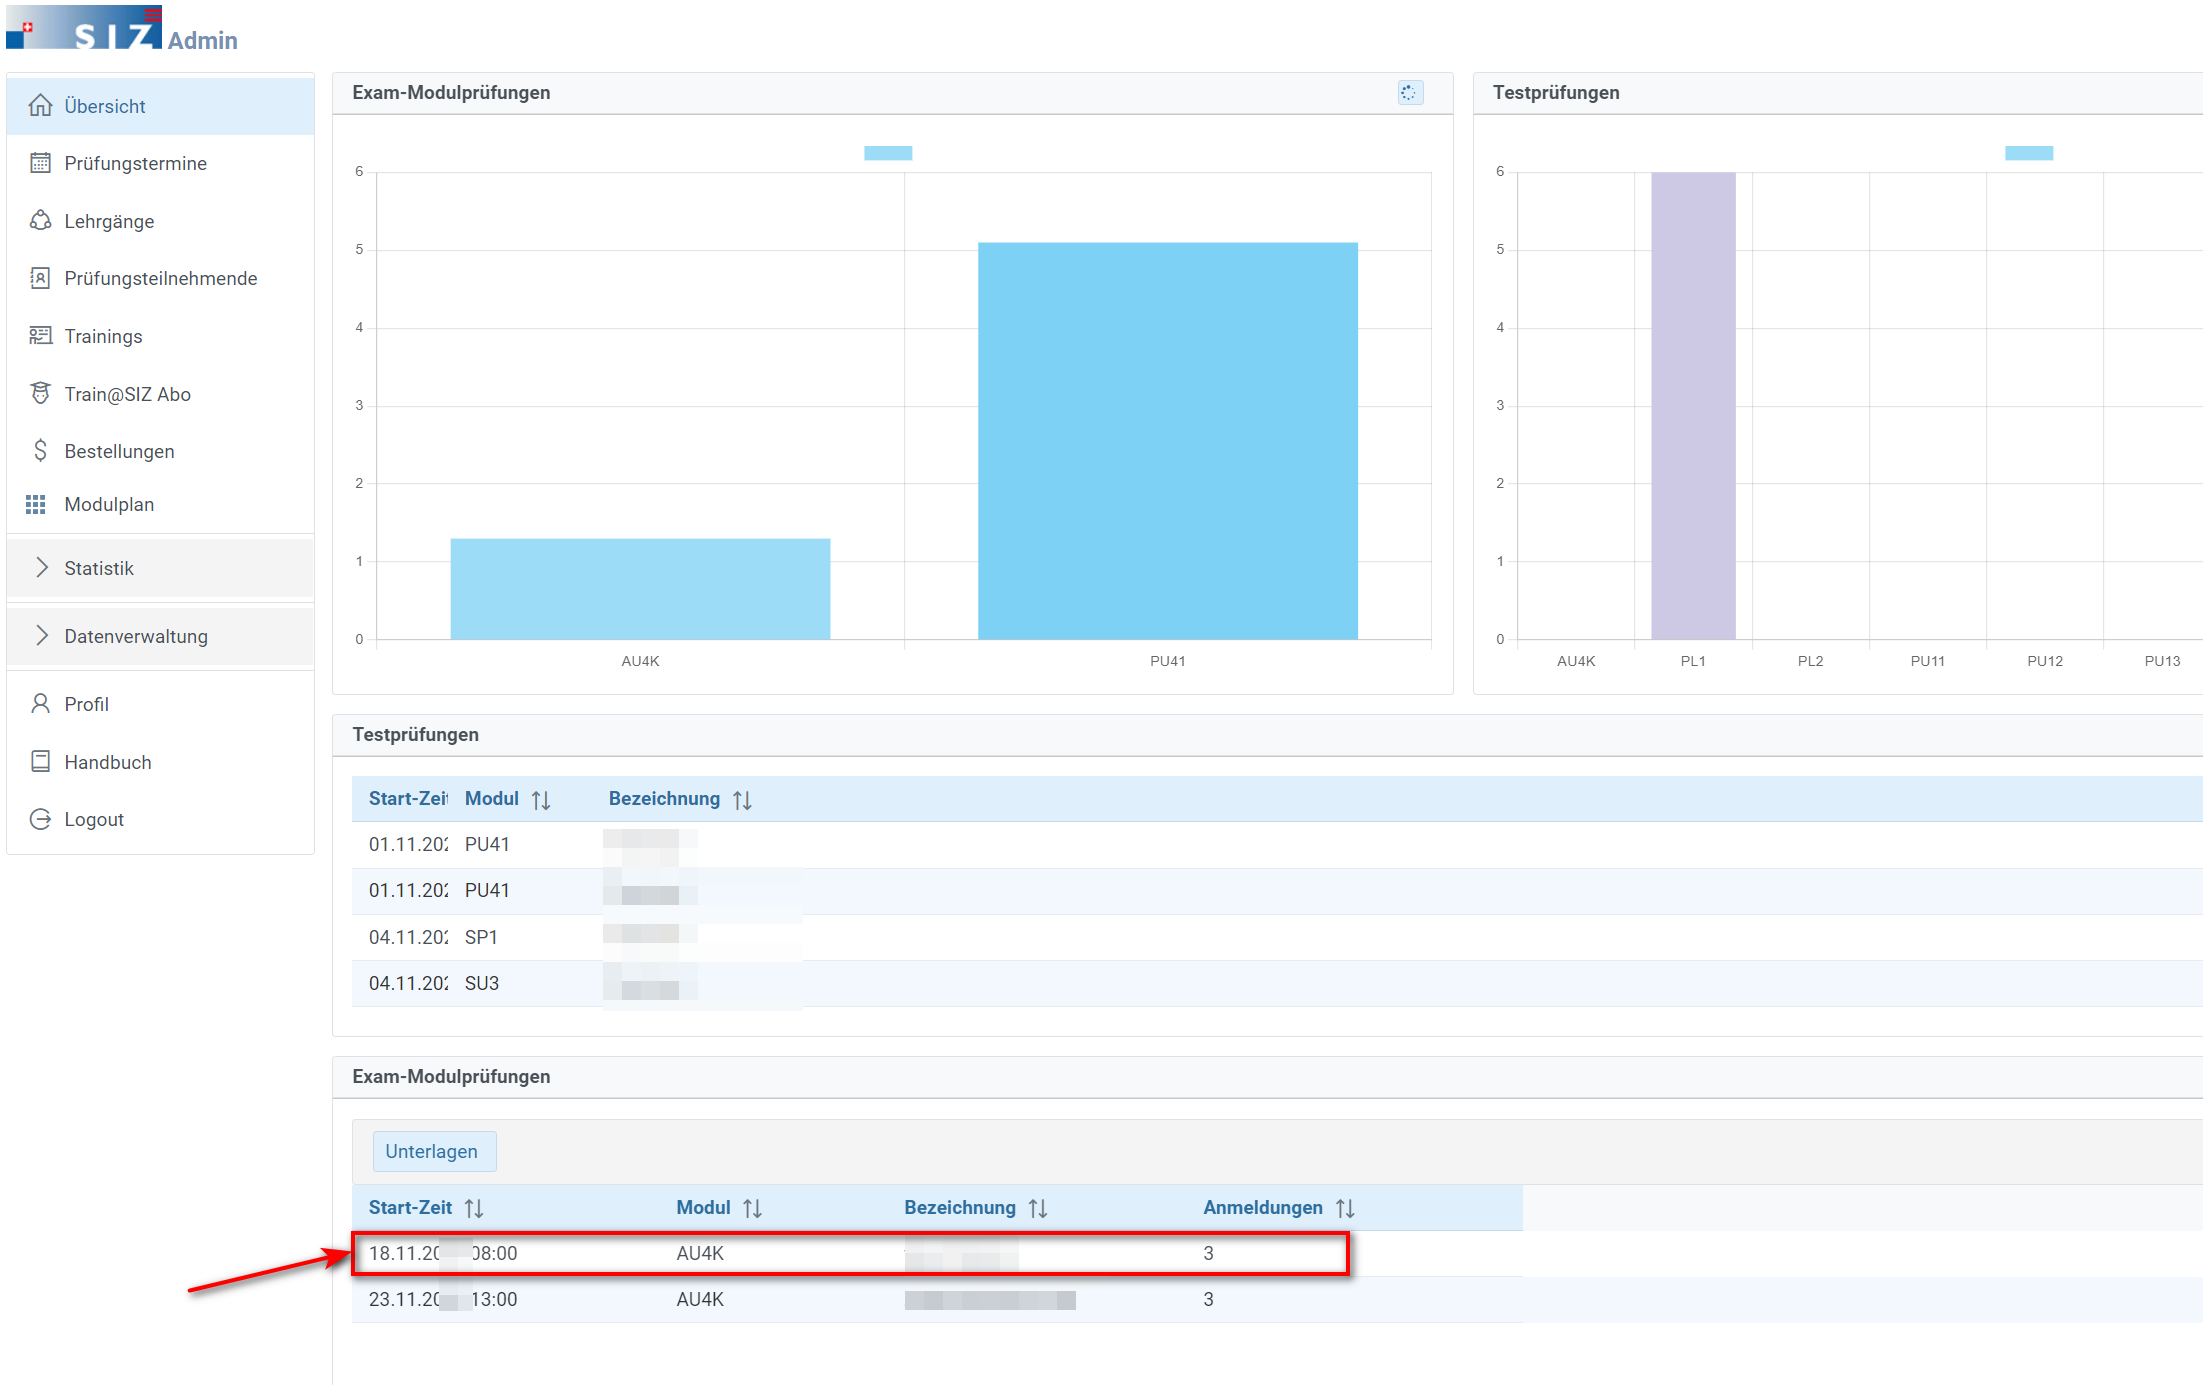Open the Übersicht menu item
This screenshot has width=2203, height=1385.
coord(160,106)
